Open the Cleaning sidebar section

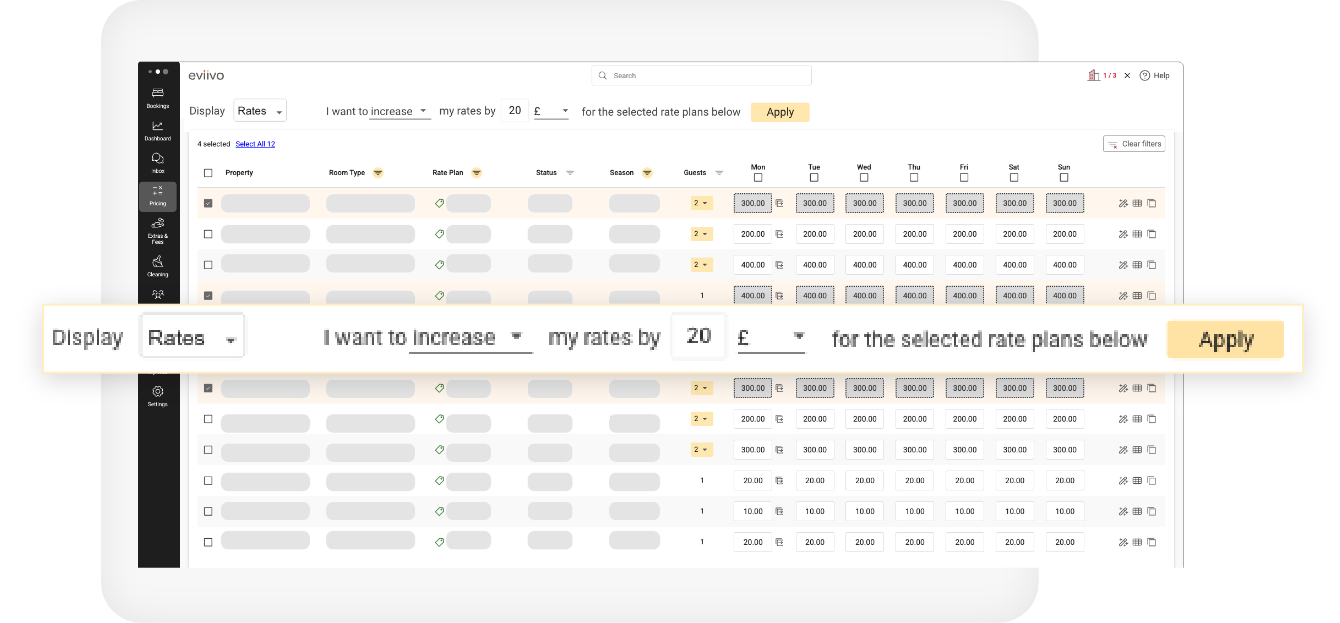[x=158, y=265]
